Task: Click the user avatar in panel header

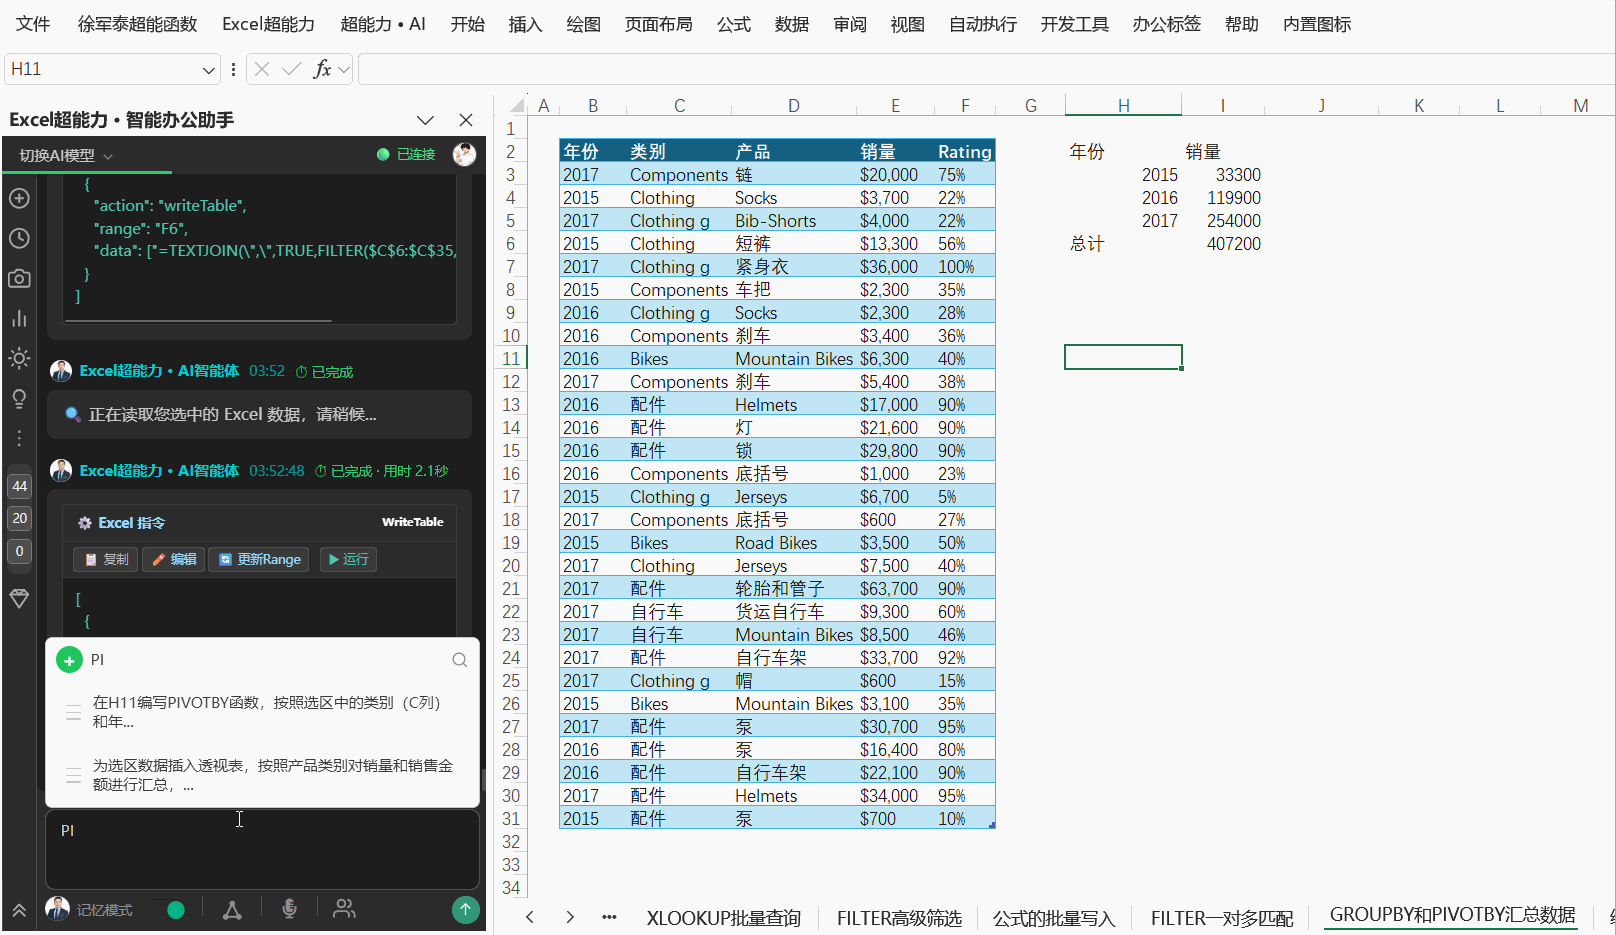Action: pos(464,154)
